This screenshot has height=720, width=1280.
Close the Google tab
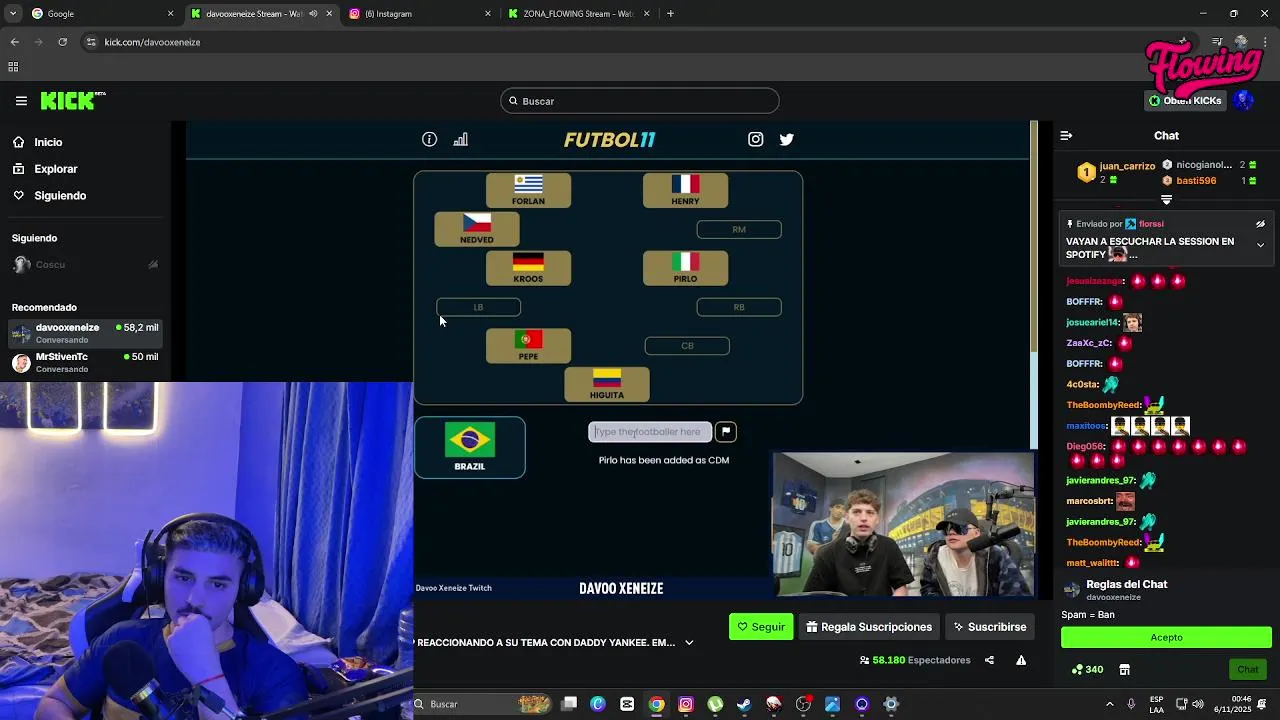[170, 14]
